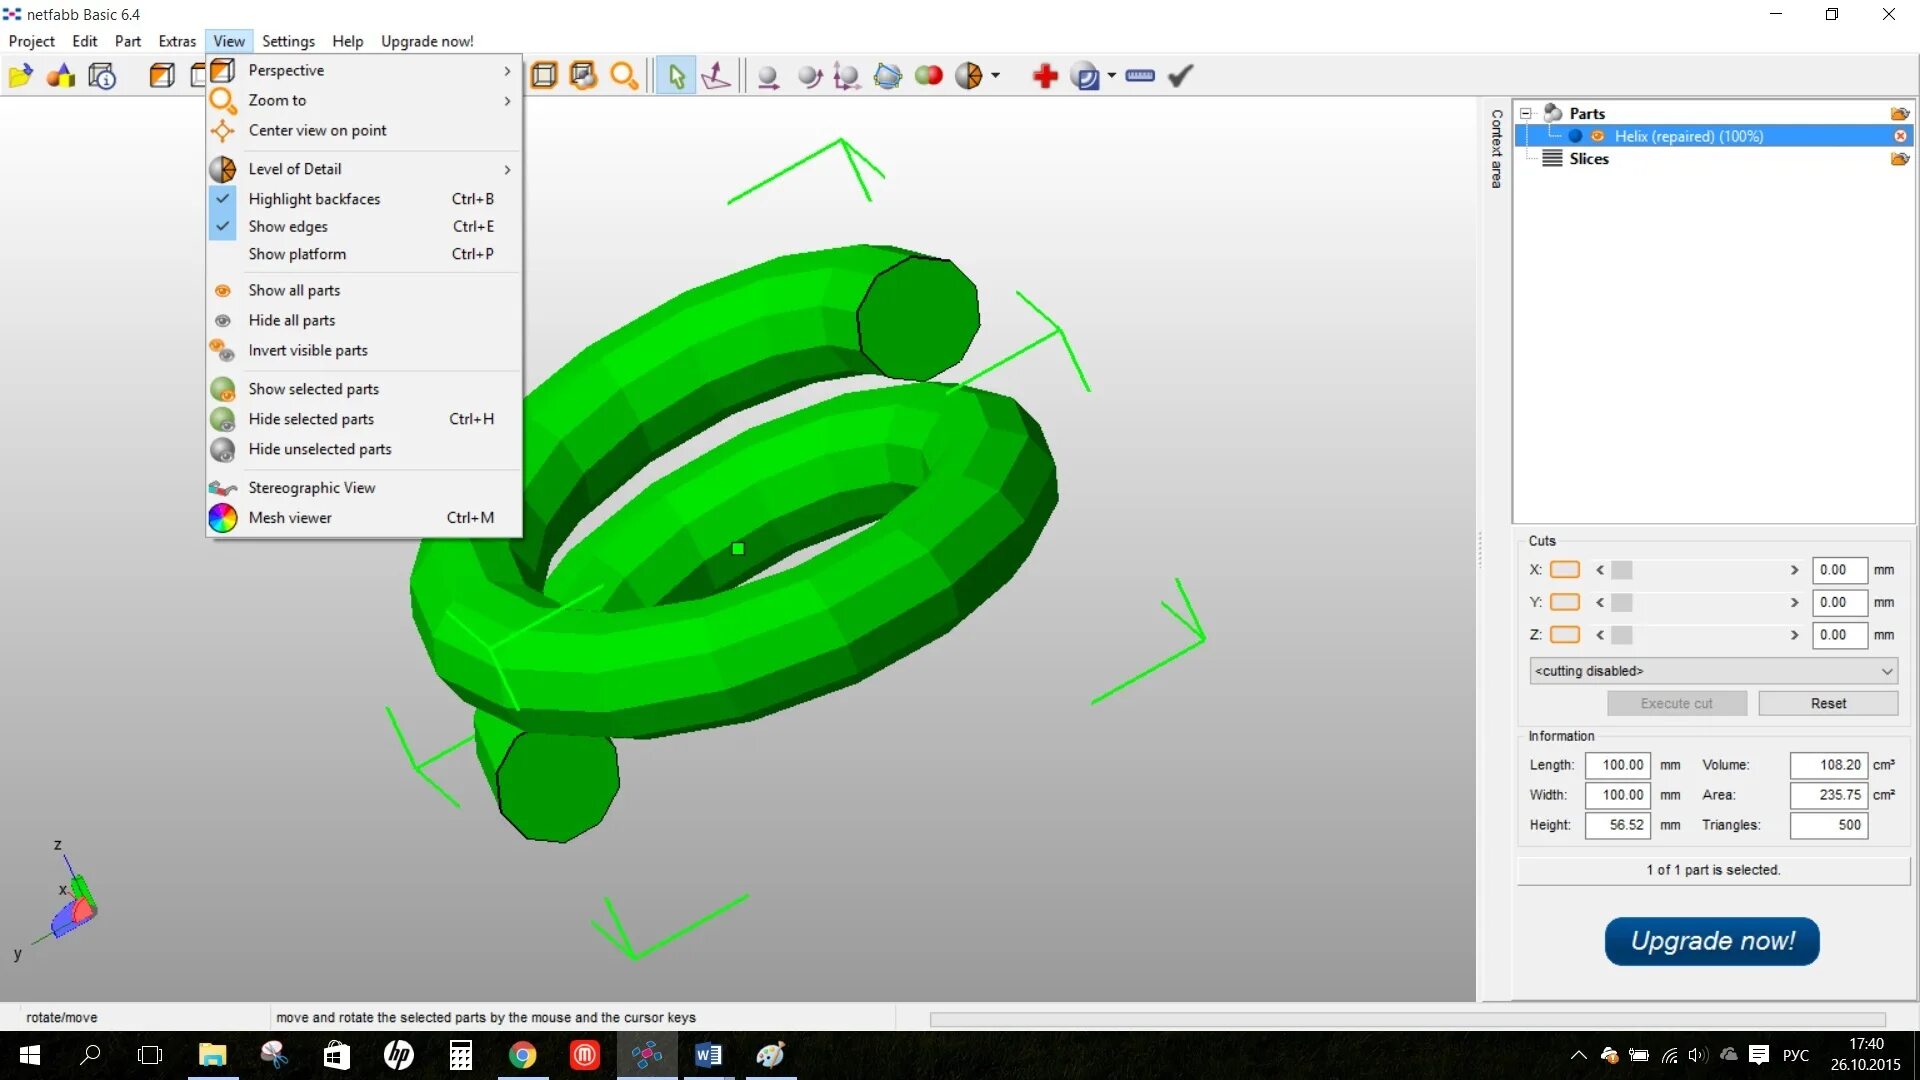1920x1080 pixels.
Task: Click the open project folder icon
Action: [x=20, y=76]
